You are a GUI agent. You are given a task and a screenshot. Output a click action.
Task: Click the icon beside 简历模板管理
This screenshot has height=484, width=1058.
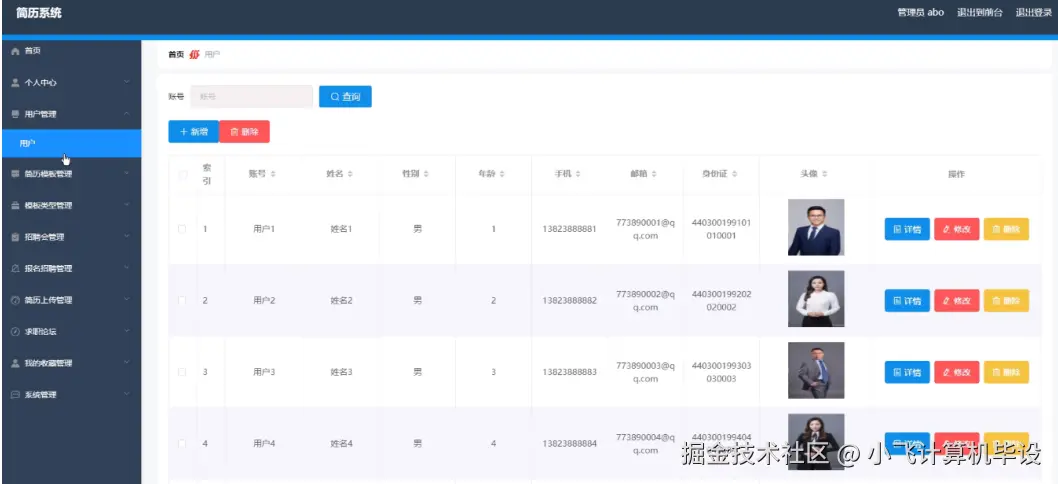16,173
